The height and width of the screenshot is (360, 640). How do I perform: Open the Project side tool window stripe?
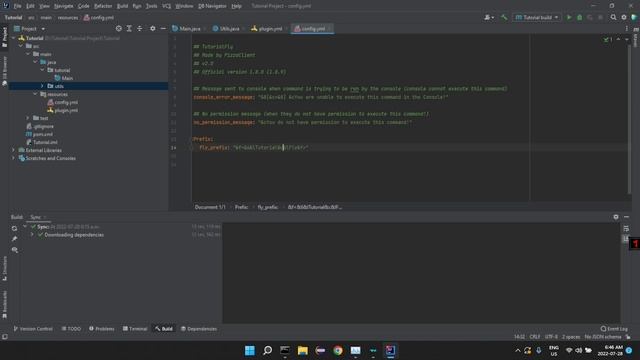click(x=4, y=37)
